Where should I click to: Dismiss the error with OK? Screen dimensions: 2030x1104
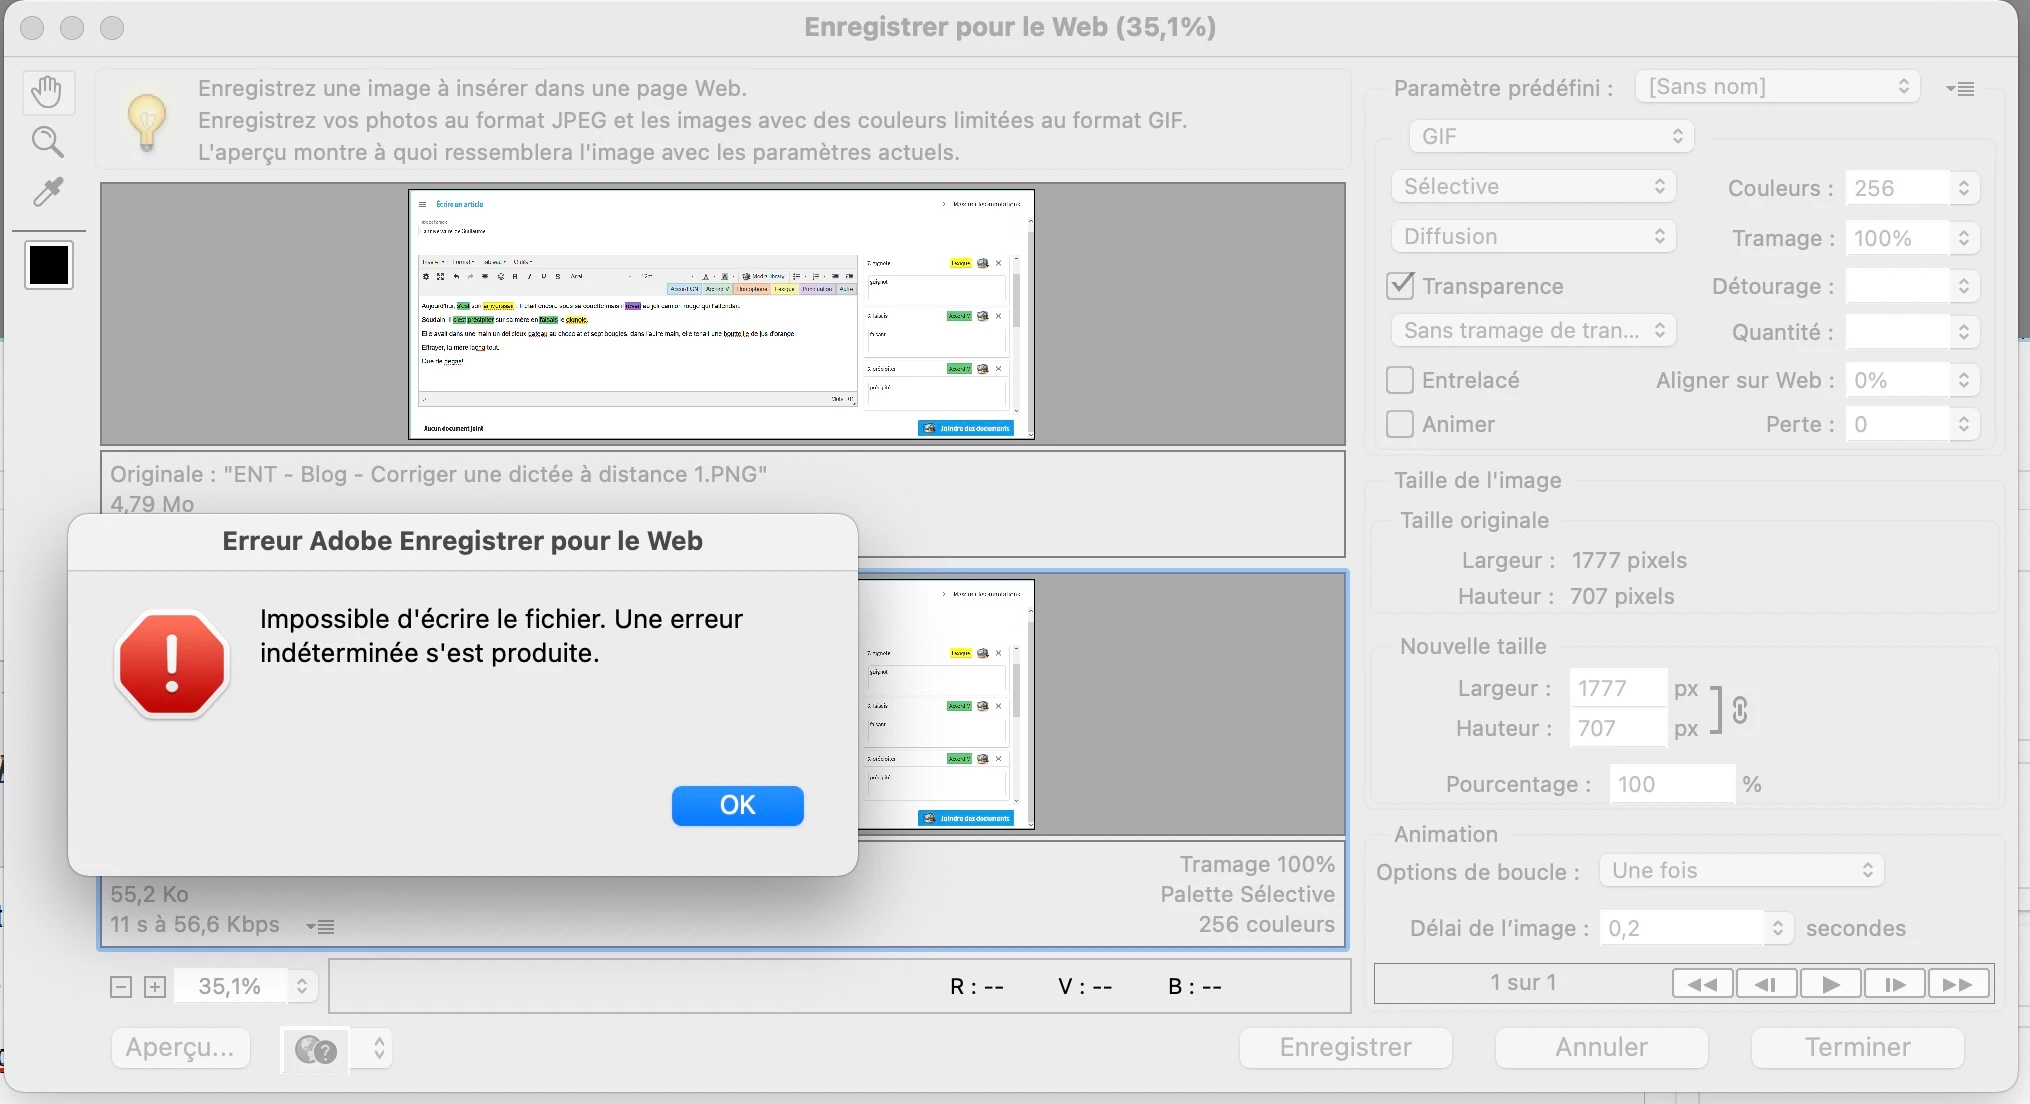coord(737,805)
